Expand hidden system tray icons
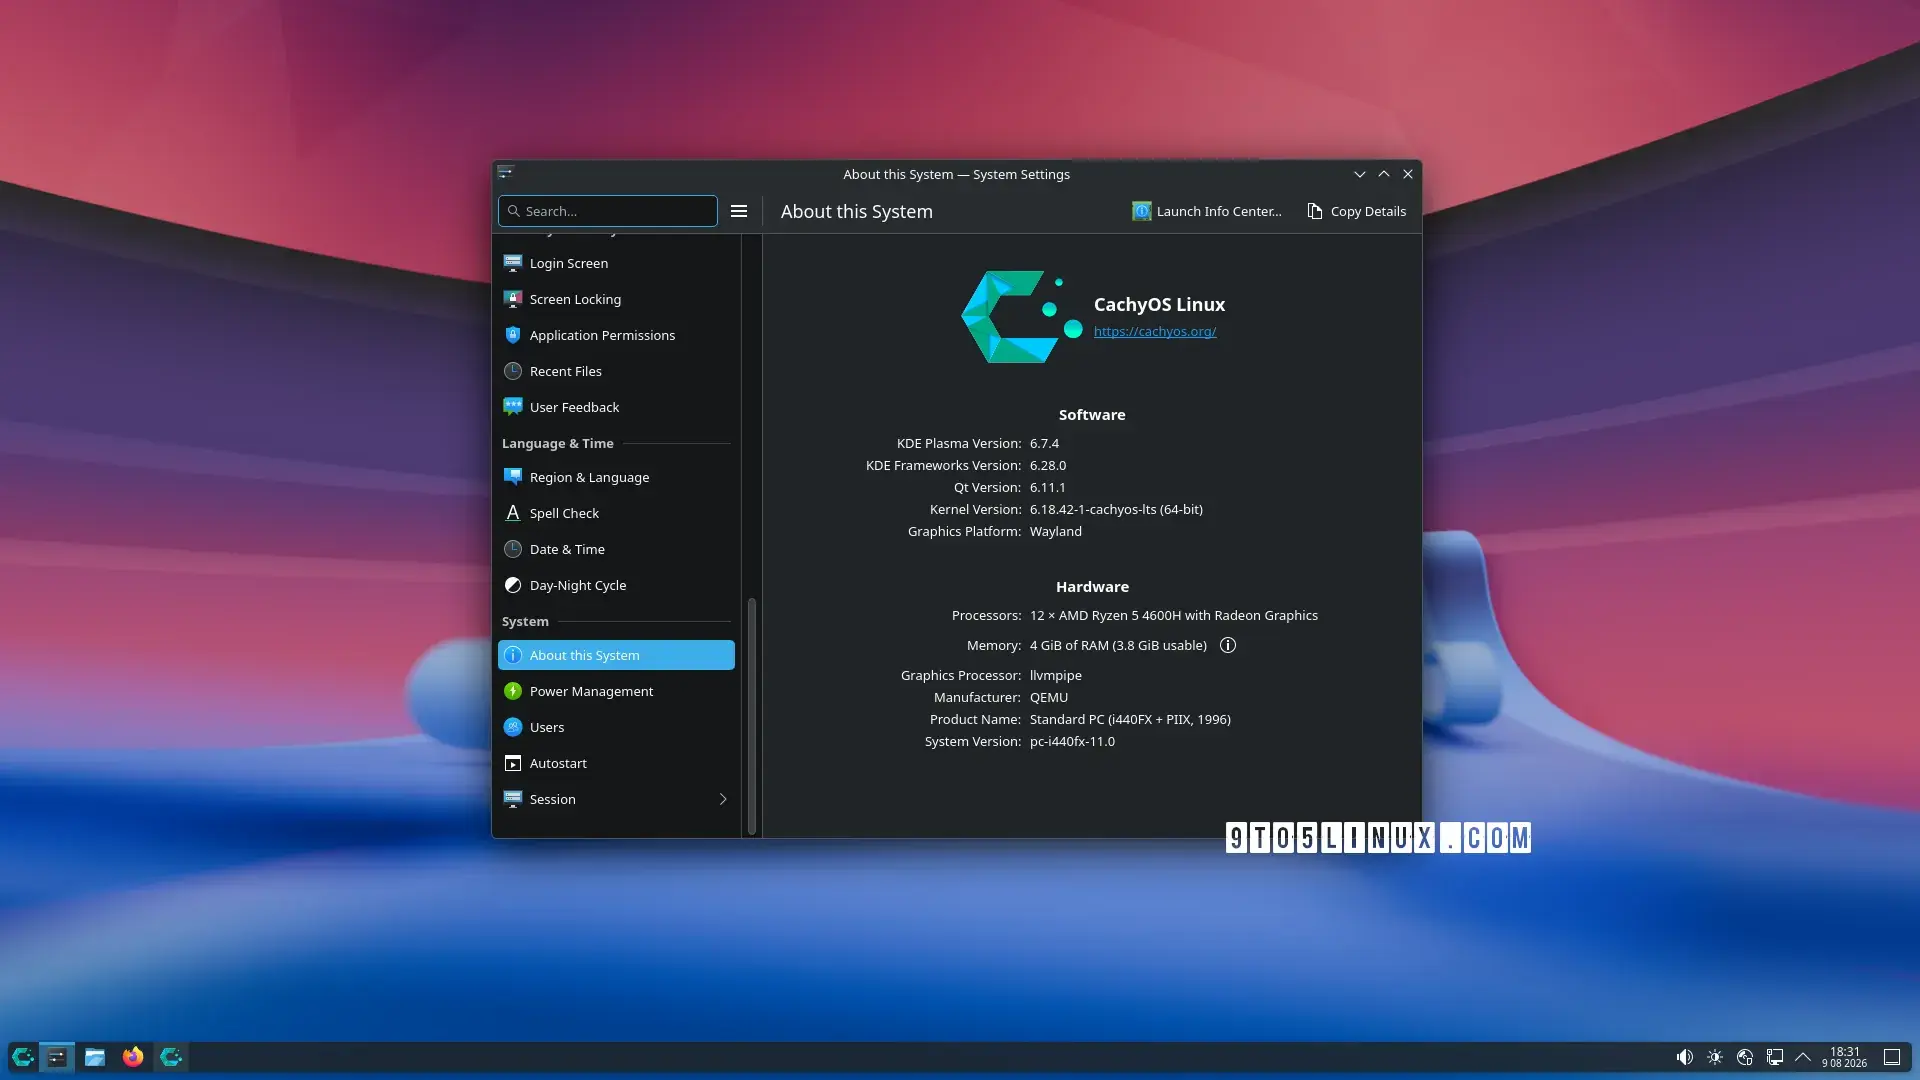 pyautogui.click(x=1803, y=1057)
